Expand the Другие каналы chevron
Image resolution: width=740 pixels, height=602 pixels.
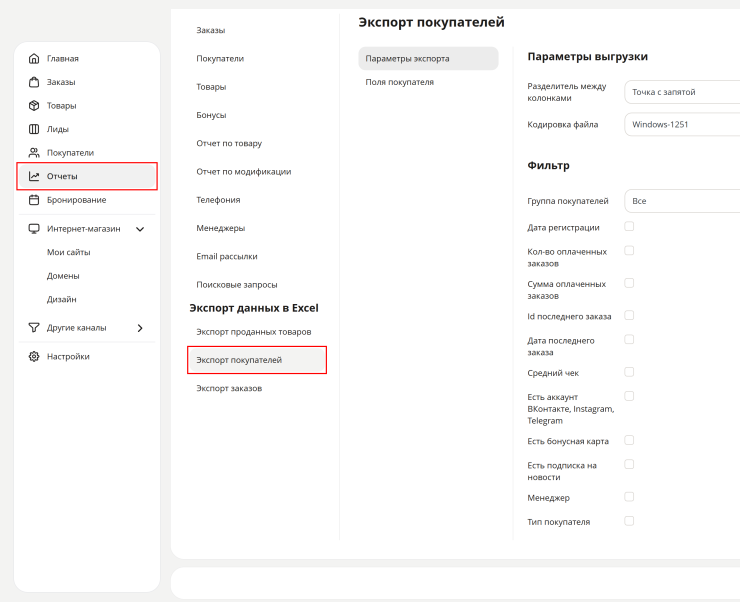(140, 328)
